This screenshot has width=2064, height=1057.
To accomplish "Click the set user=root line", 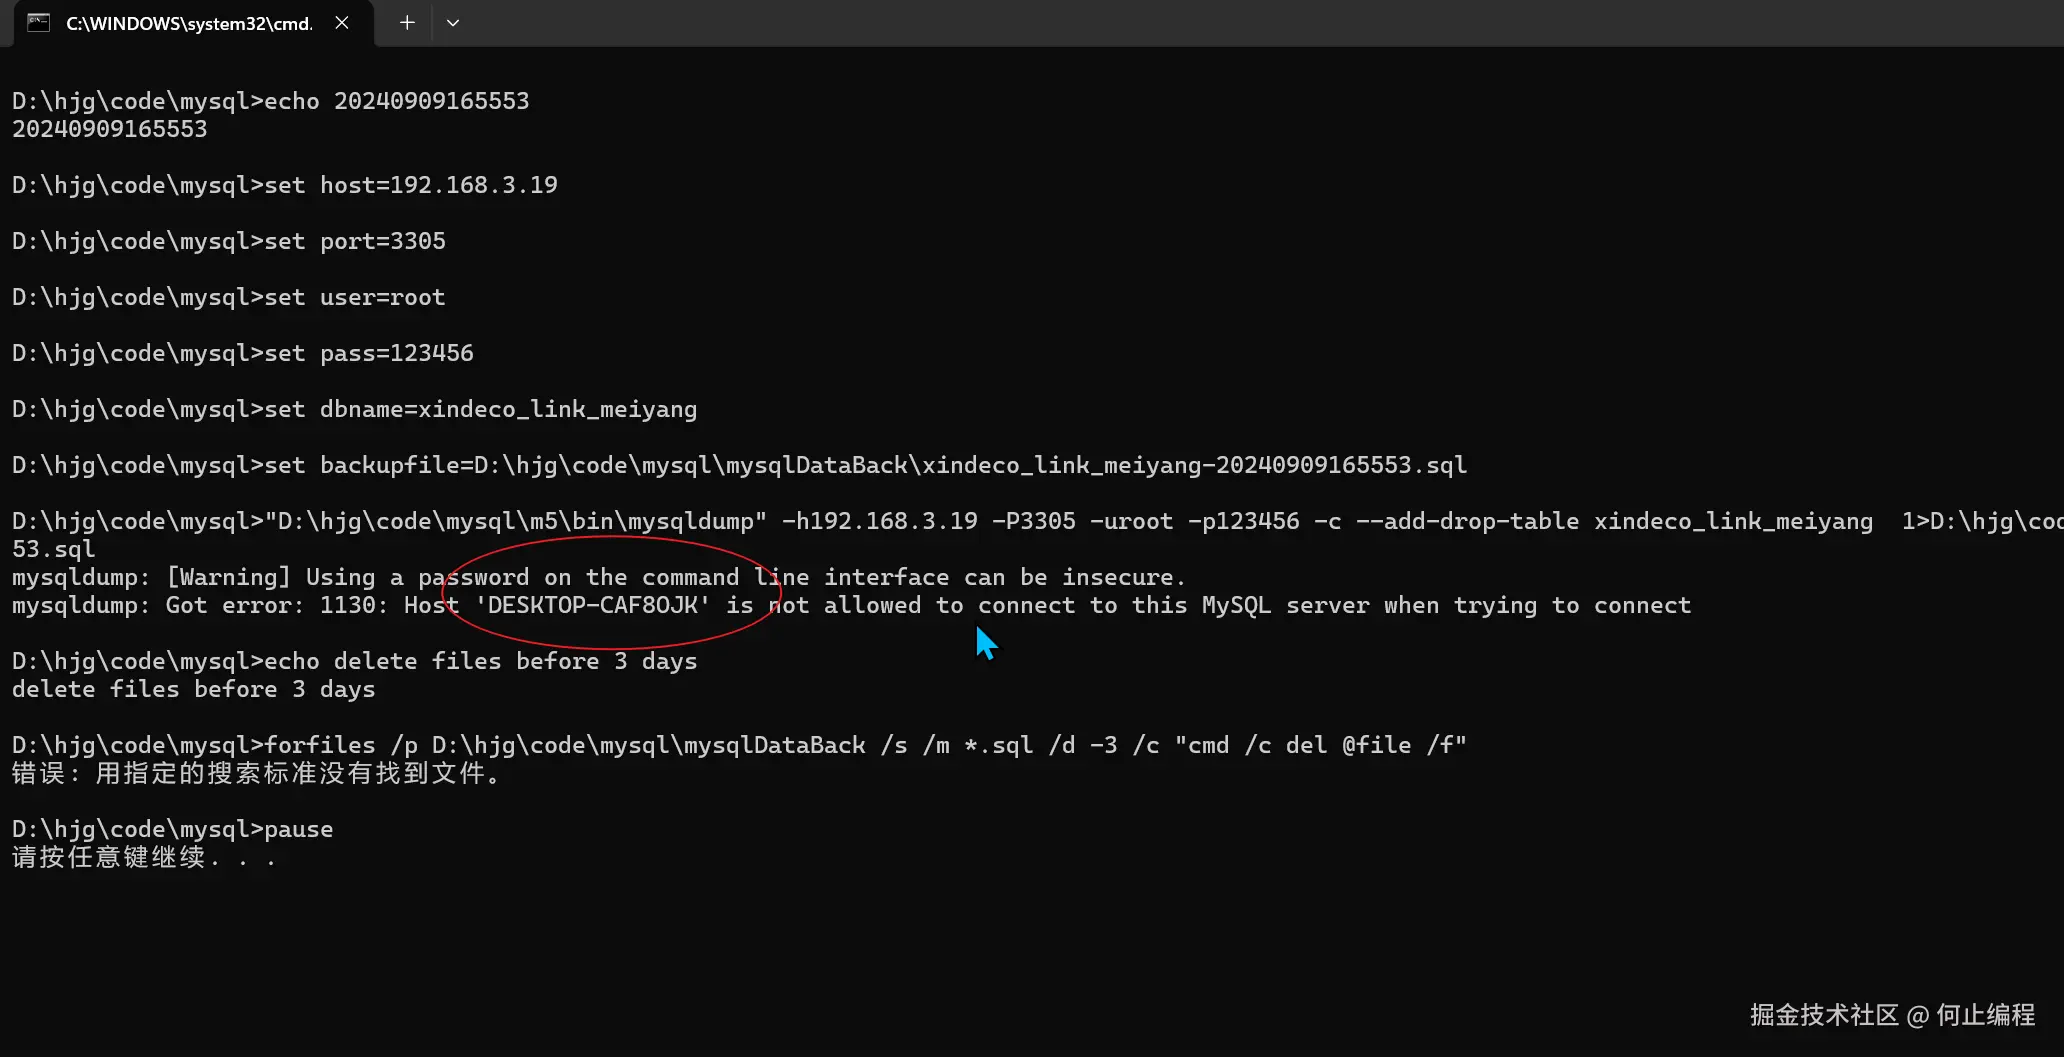I will [228, 297].
